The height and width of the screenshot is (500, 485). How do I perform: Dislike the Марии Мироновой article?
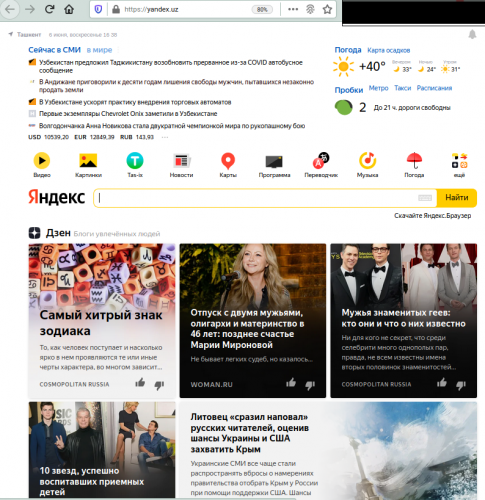310,385
